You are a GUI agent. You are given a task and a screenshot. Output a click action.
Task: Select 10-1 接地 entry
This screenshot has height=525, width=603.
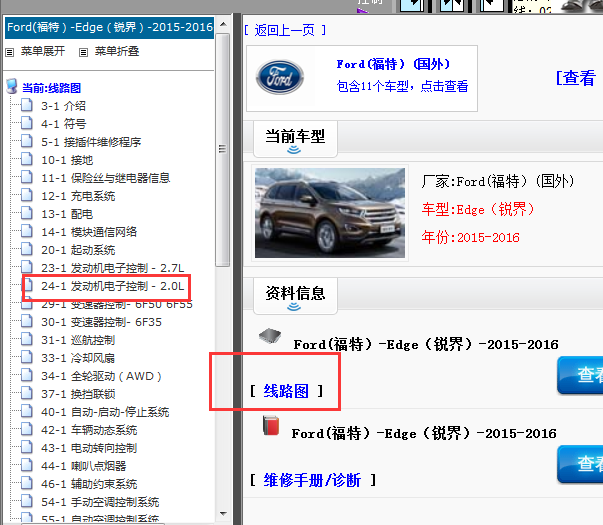tap(67, 160)
